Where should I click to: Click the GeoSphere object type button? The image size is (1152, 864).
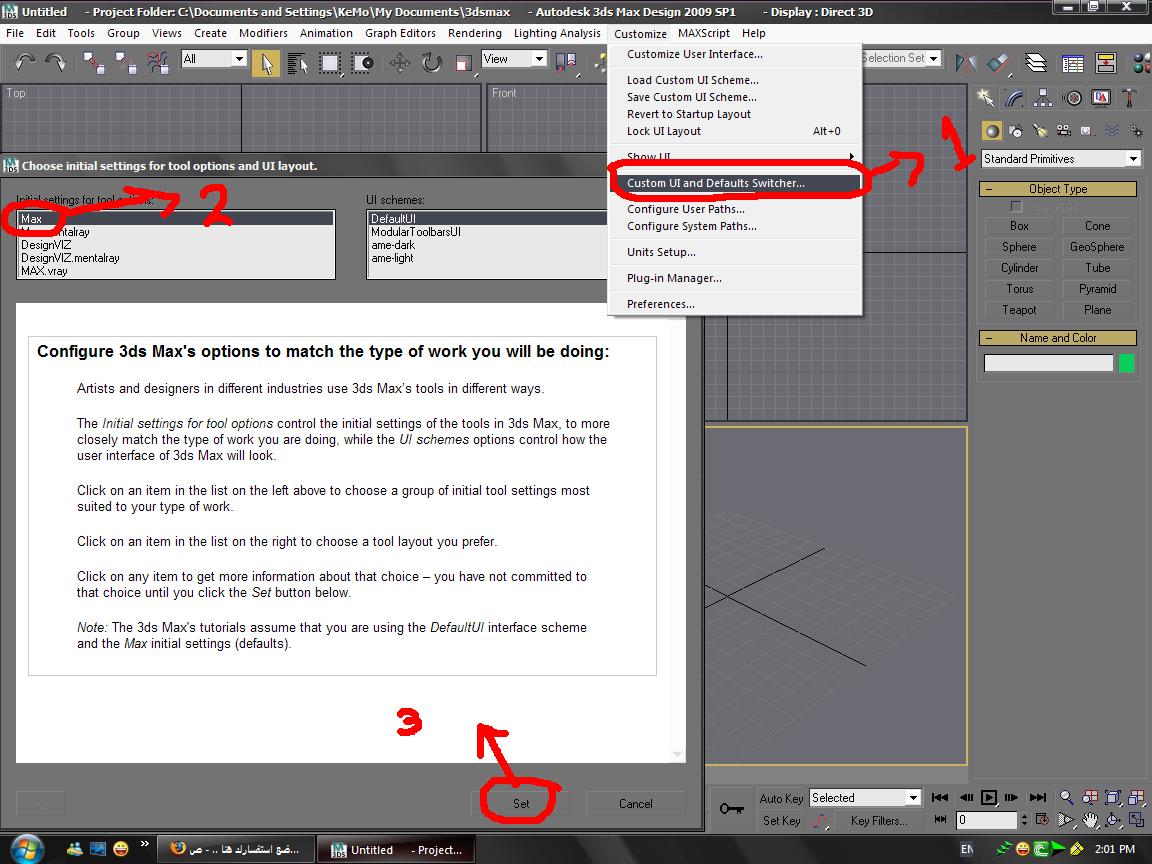tap(1097, 247)
